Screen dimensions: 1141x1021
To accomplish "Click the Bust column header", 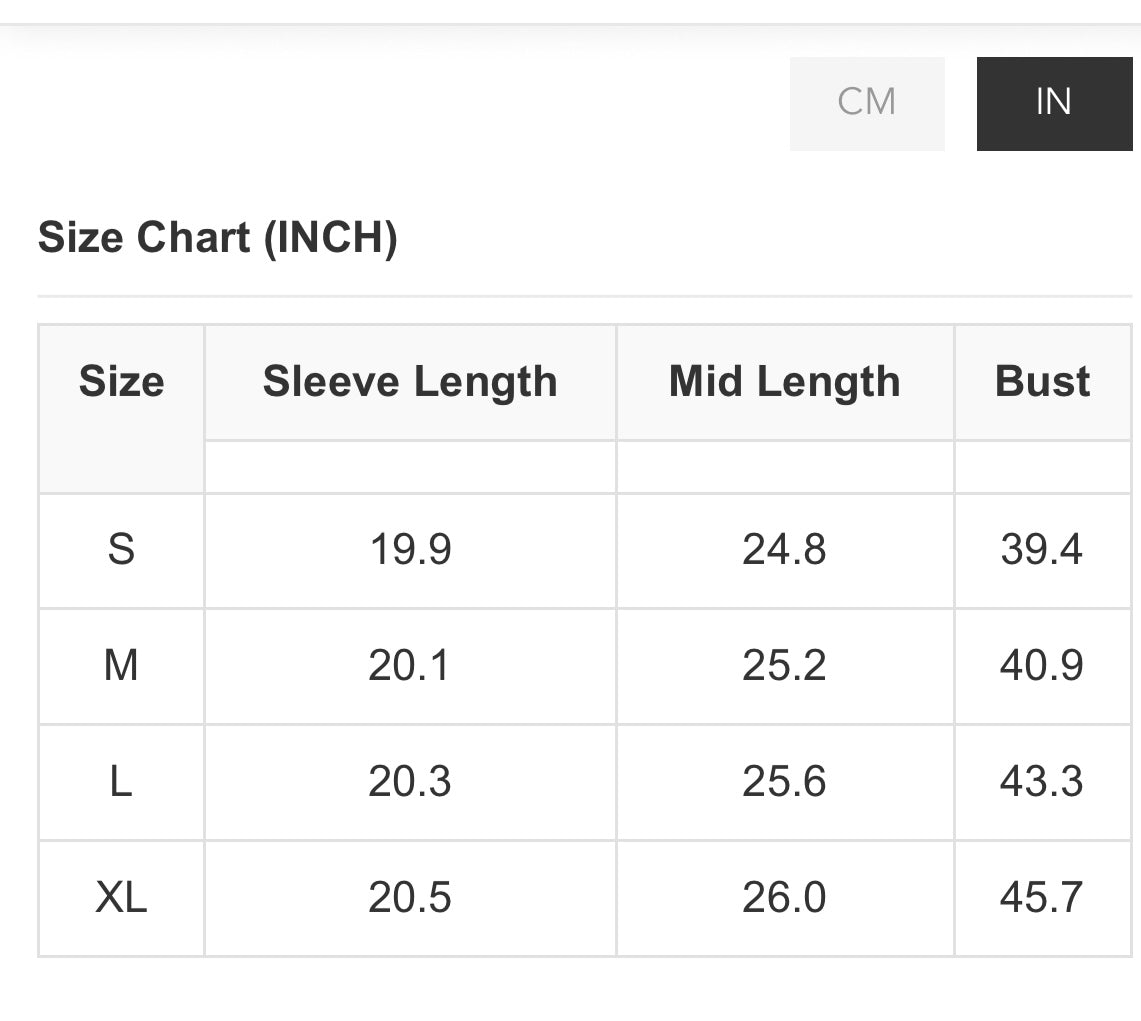I will (x=1042, y=381).
